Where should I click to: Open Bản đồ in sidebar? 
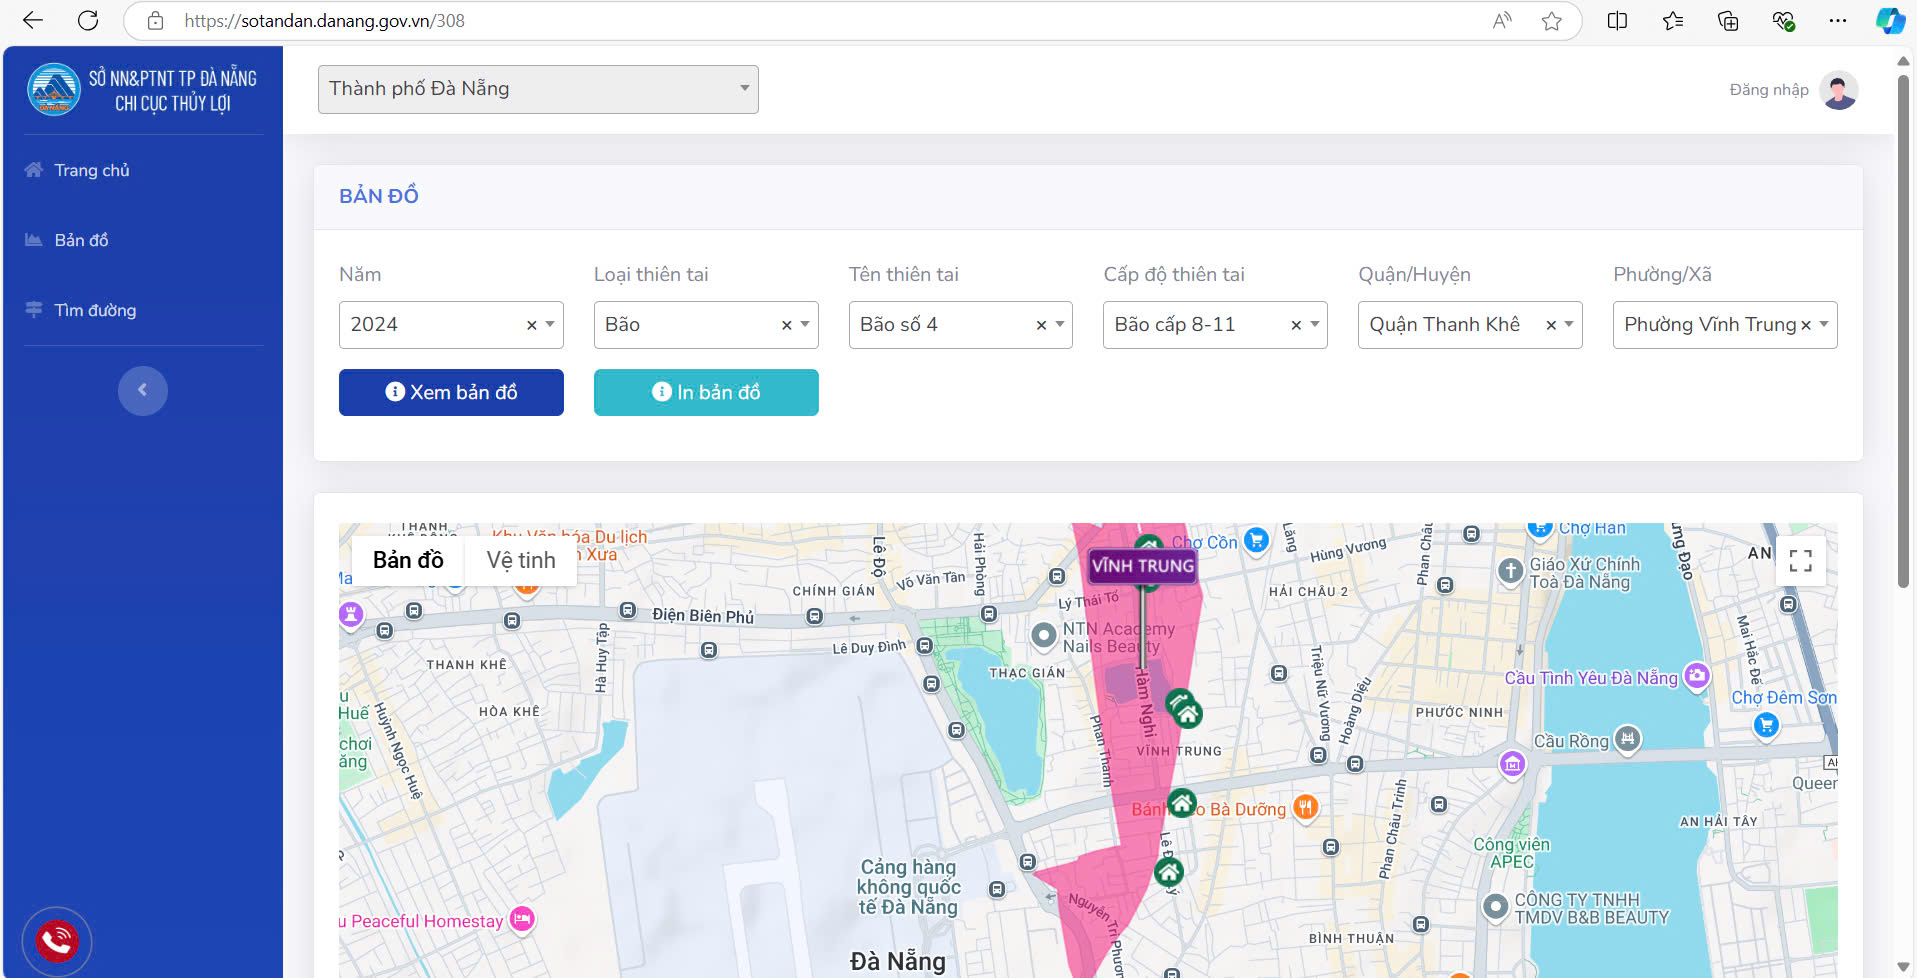[81, 240]
